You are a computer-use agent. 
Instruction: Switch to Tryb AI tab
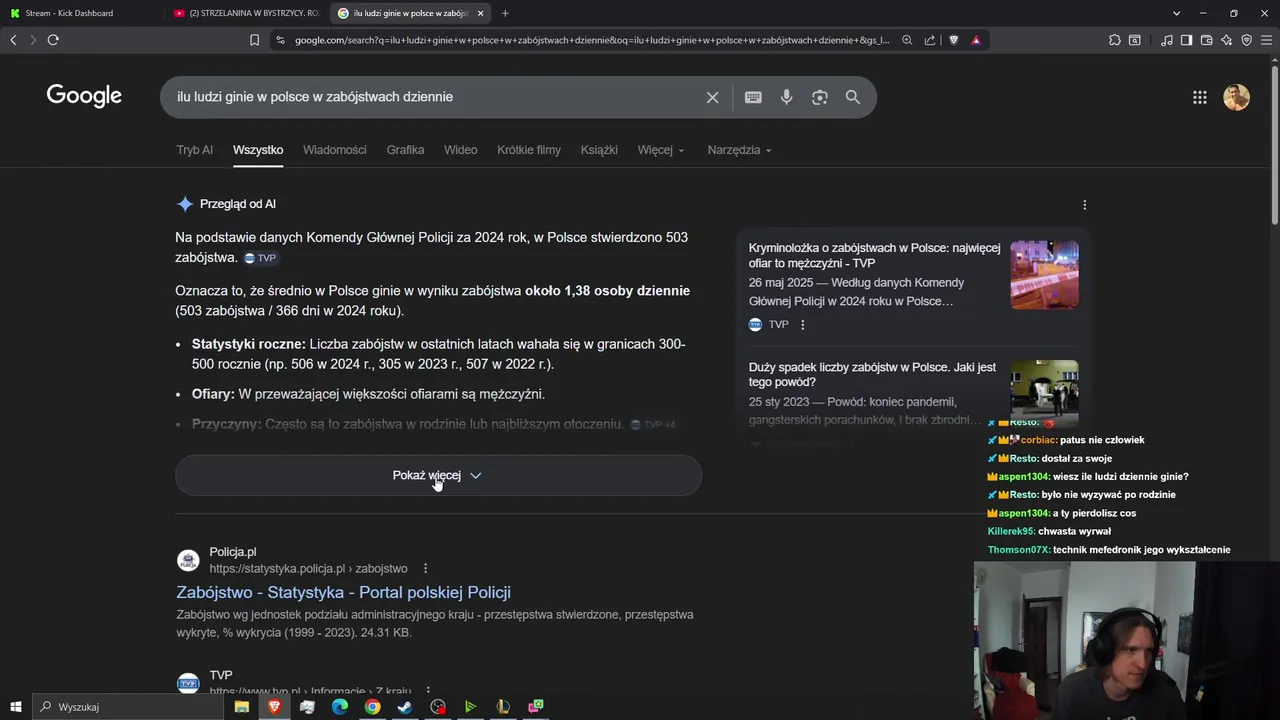(x=194, y=150)
